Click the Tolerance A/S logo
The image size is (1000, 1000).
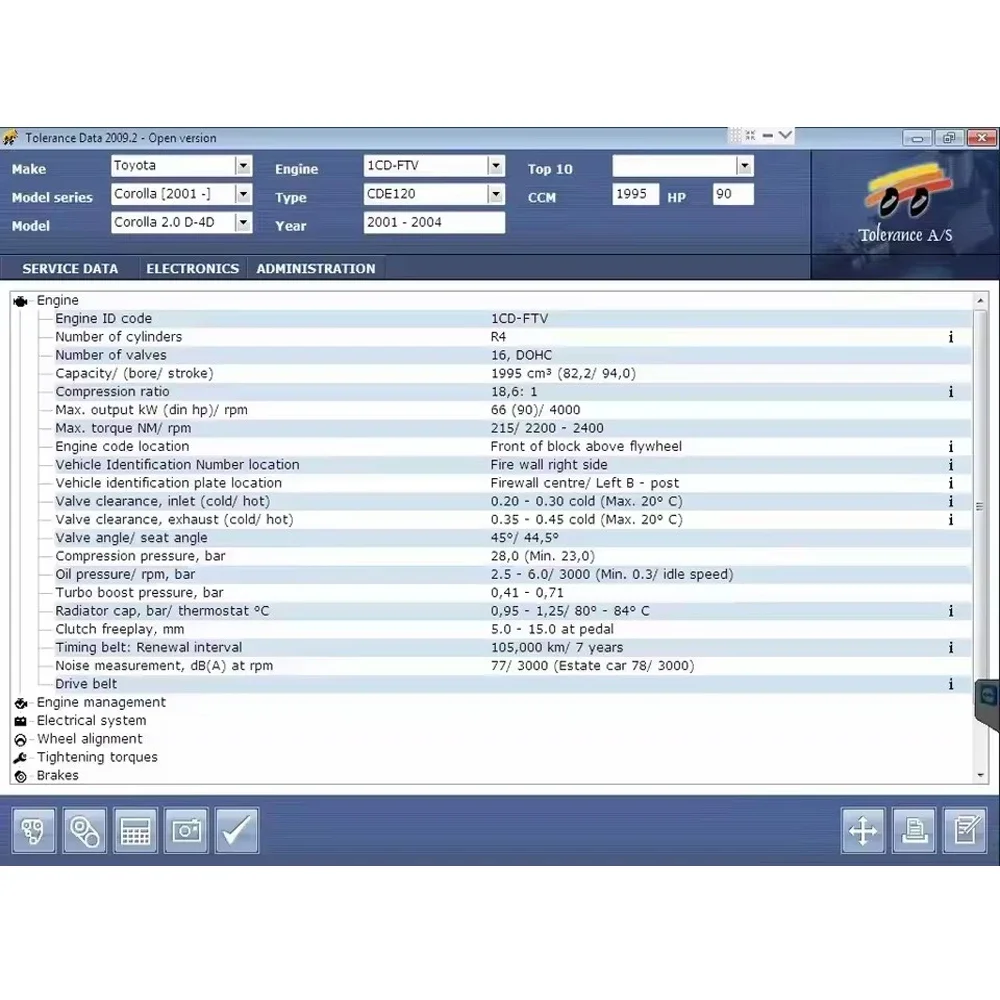(x=906, y=204)
